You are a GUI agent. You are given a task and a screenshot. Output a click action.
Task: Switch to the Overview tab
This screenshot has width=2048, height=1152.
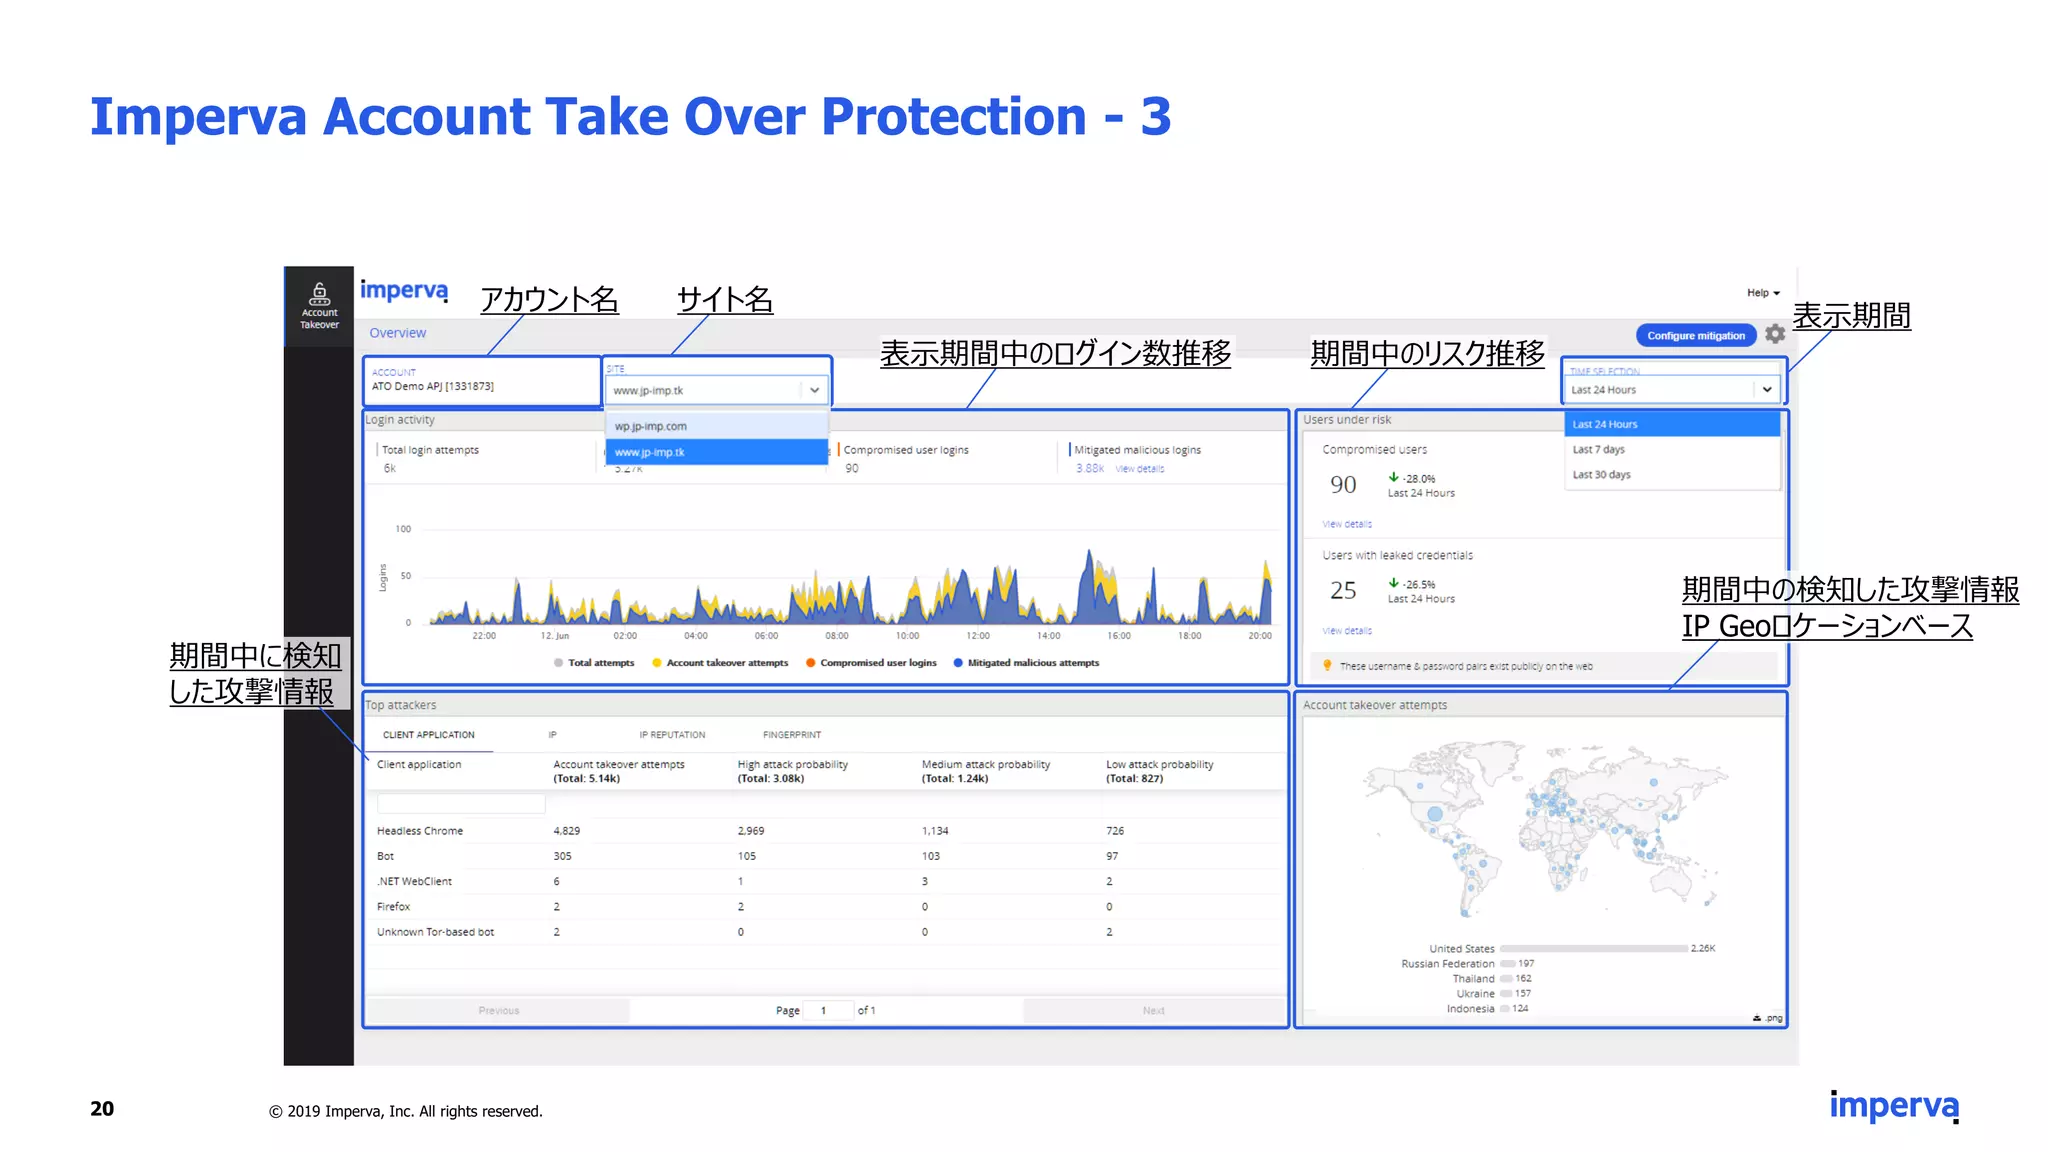(x=397, y=333)
